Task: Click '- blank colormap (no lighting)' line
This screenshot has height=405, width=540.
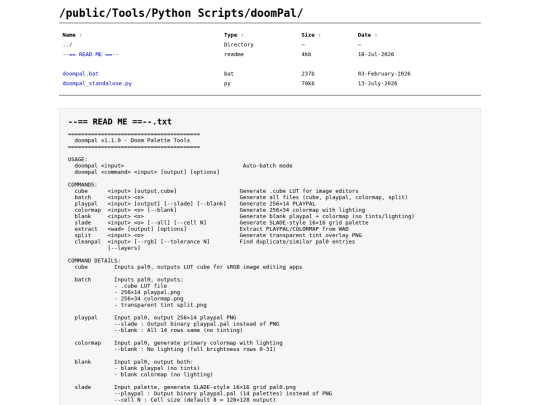Action: (164, 375)
